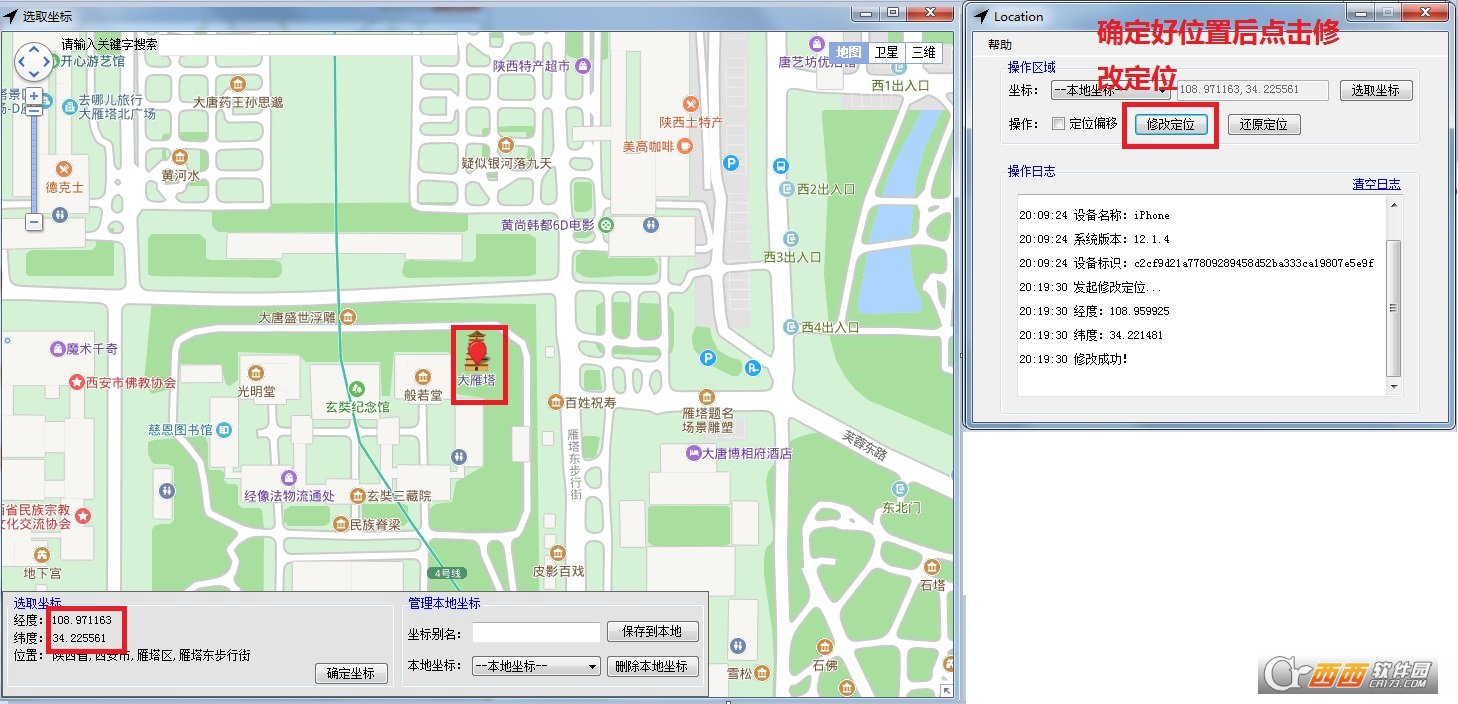Click the 清空日志 link
This screenshot has width=1458, height=704.
1376,184
